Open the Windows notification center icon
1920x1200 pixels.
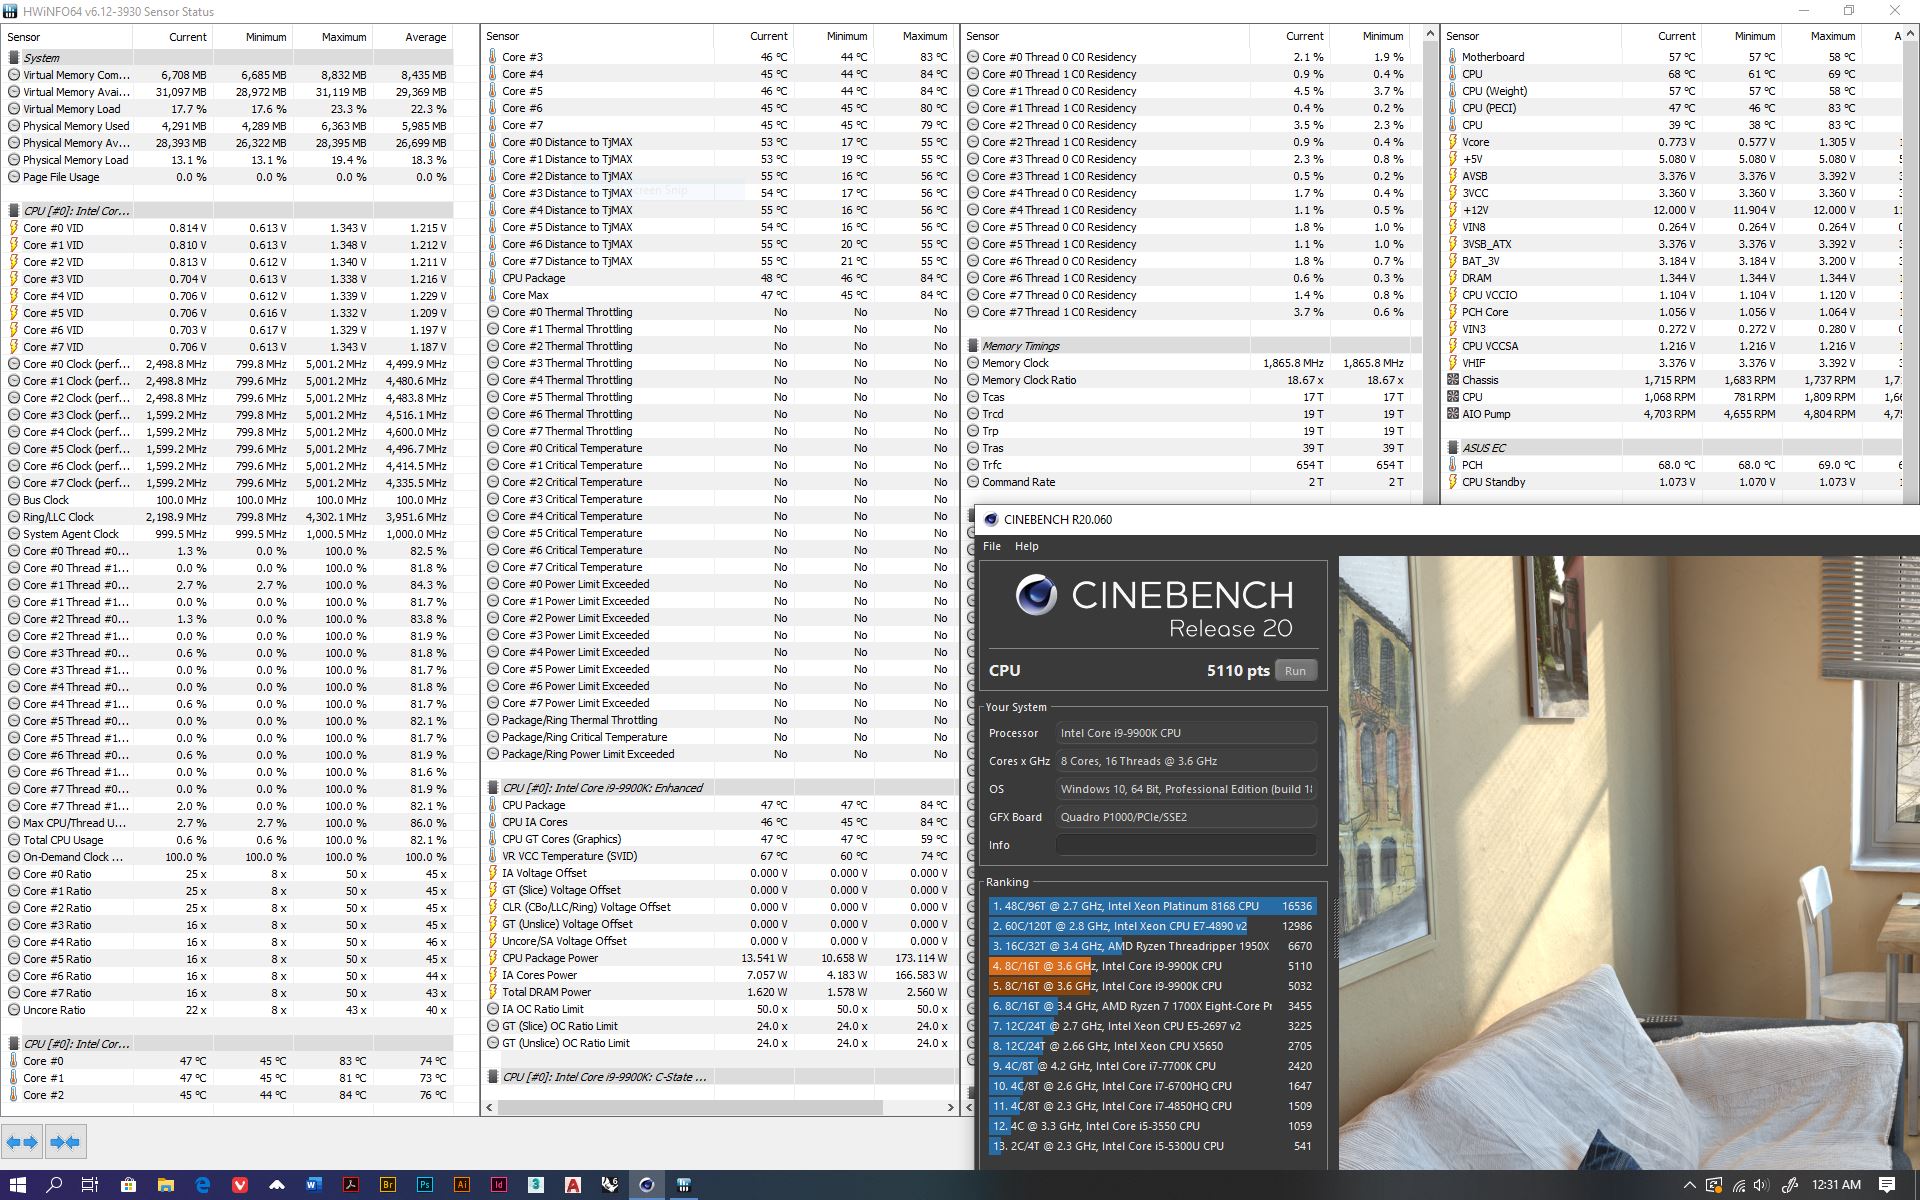point(1887,1185)
